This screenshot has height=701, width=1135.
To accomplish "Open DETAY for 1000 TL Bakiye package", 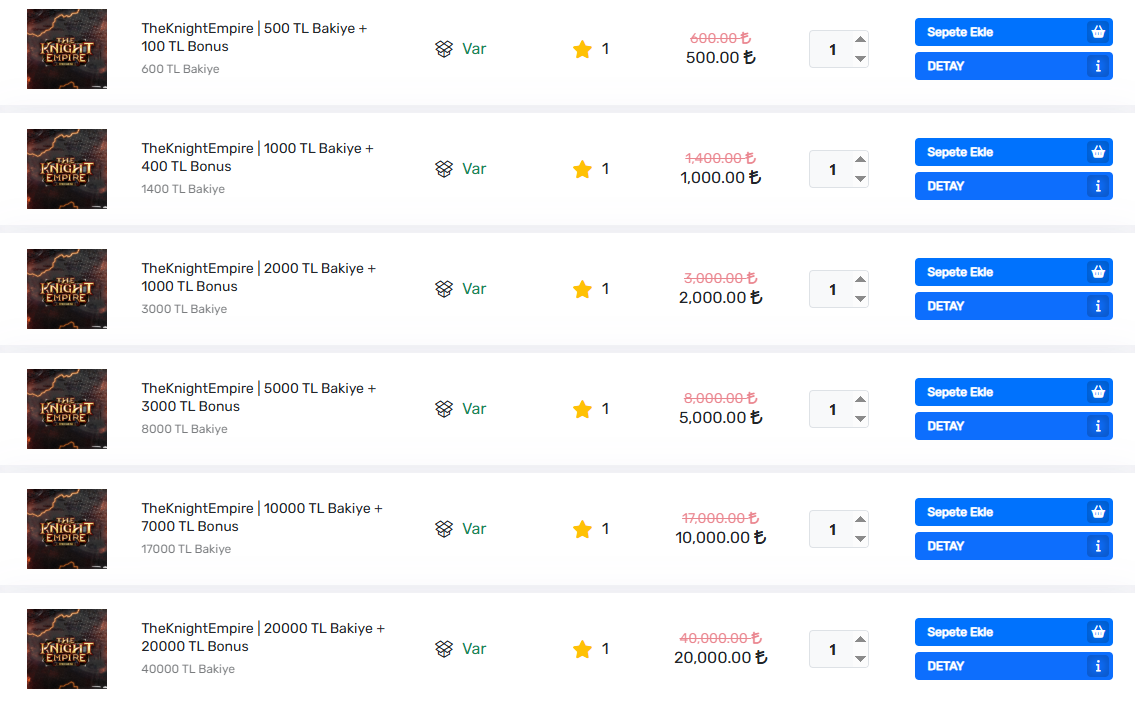I will pos(1013,186).
